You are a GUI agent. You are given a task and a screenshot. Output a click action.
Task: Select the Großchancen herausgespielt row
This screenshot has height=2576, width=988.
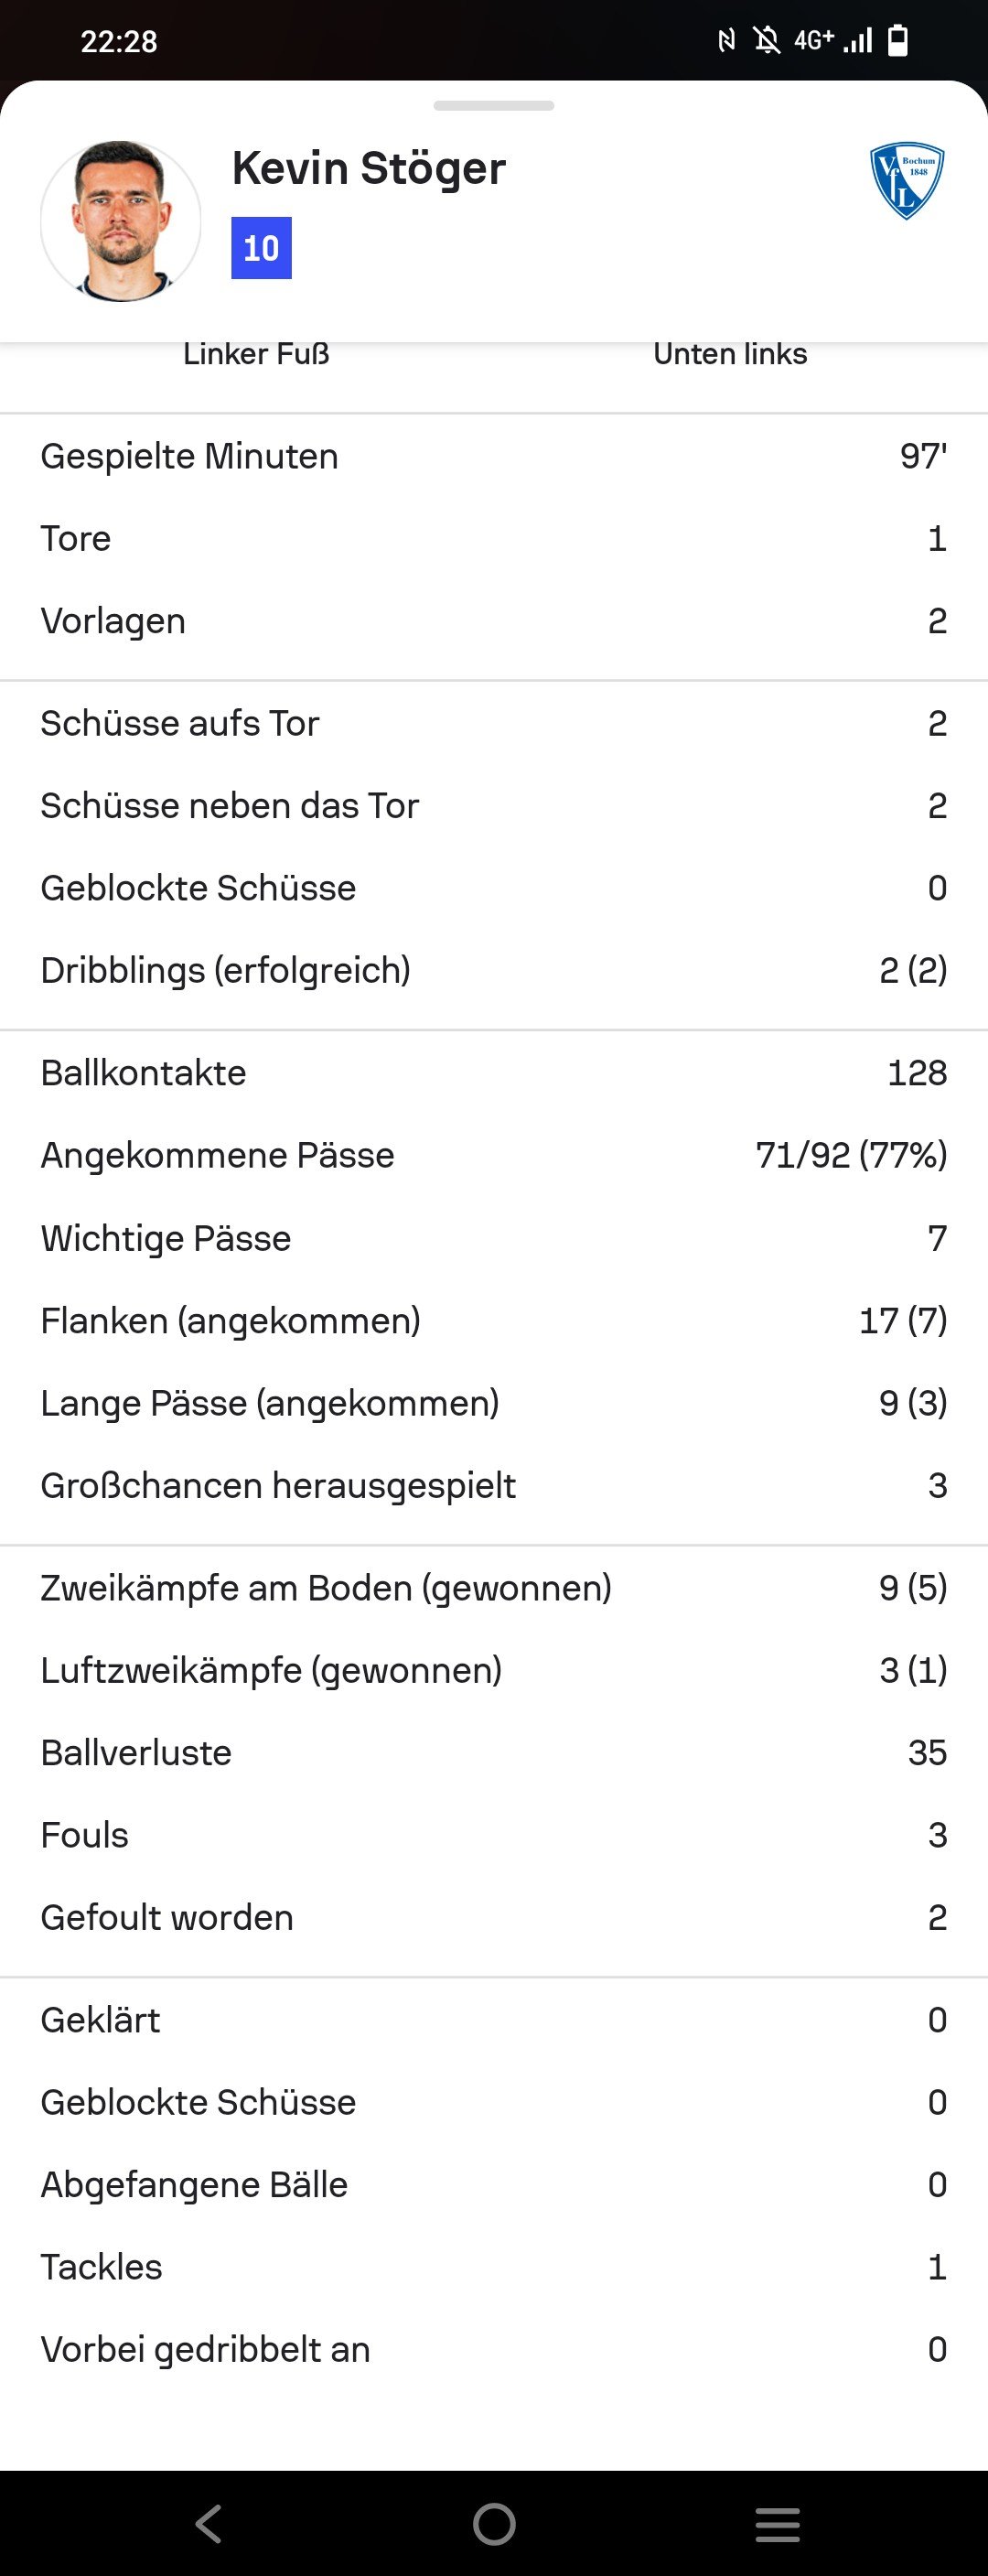click(x=494, y=1485)
